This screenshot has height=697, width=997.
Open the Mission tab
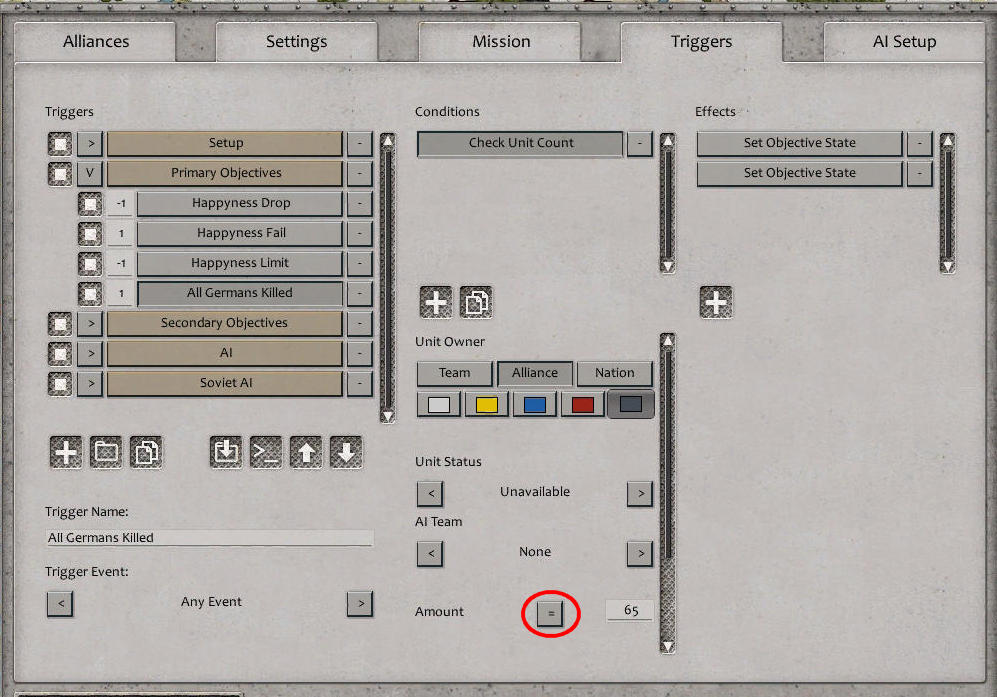pos(500,42)
